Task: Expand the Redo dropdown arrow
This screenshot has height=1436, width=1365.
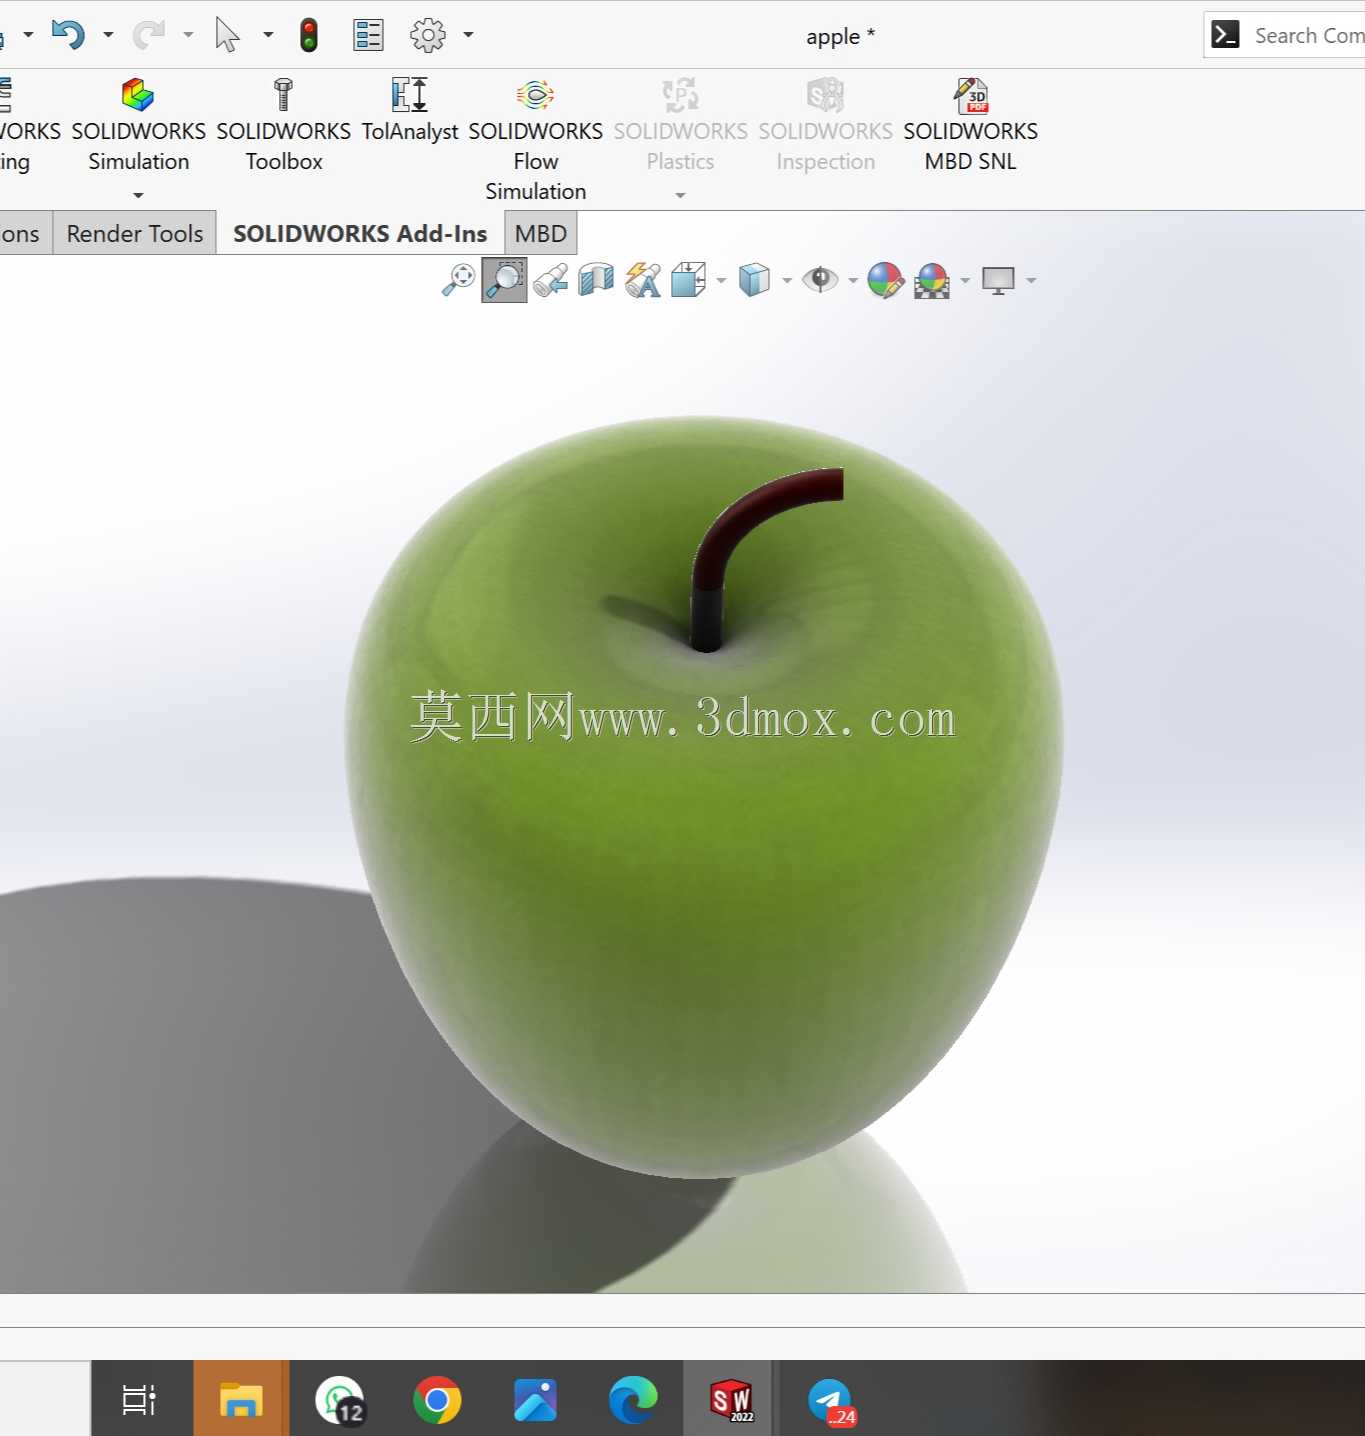Action: pyautogui.click(x=188, y=35)
